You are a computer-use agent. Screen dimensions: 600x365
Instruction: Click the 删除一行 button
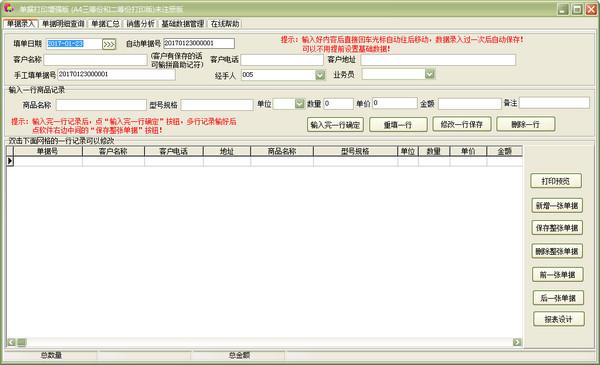click(x=525, y=124)
